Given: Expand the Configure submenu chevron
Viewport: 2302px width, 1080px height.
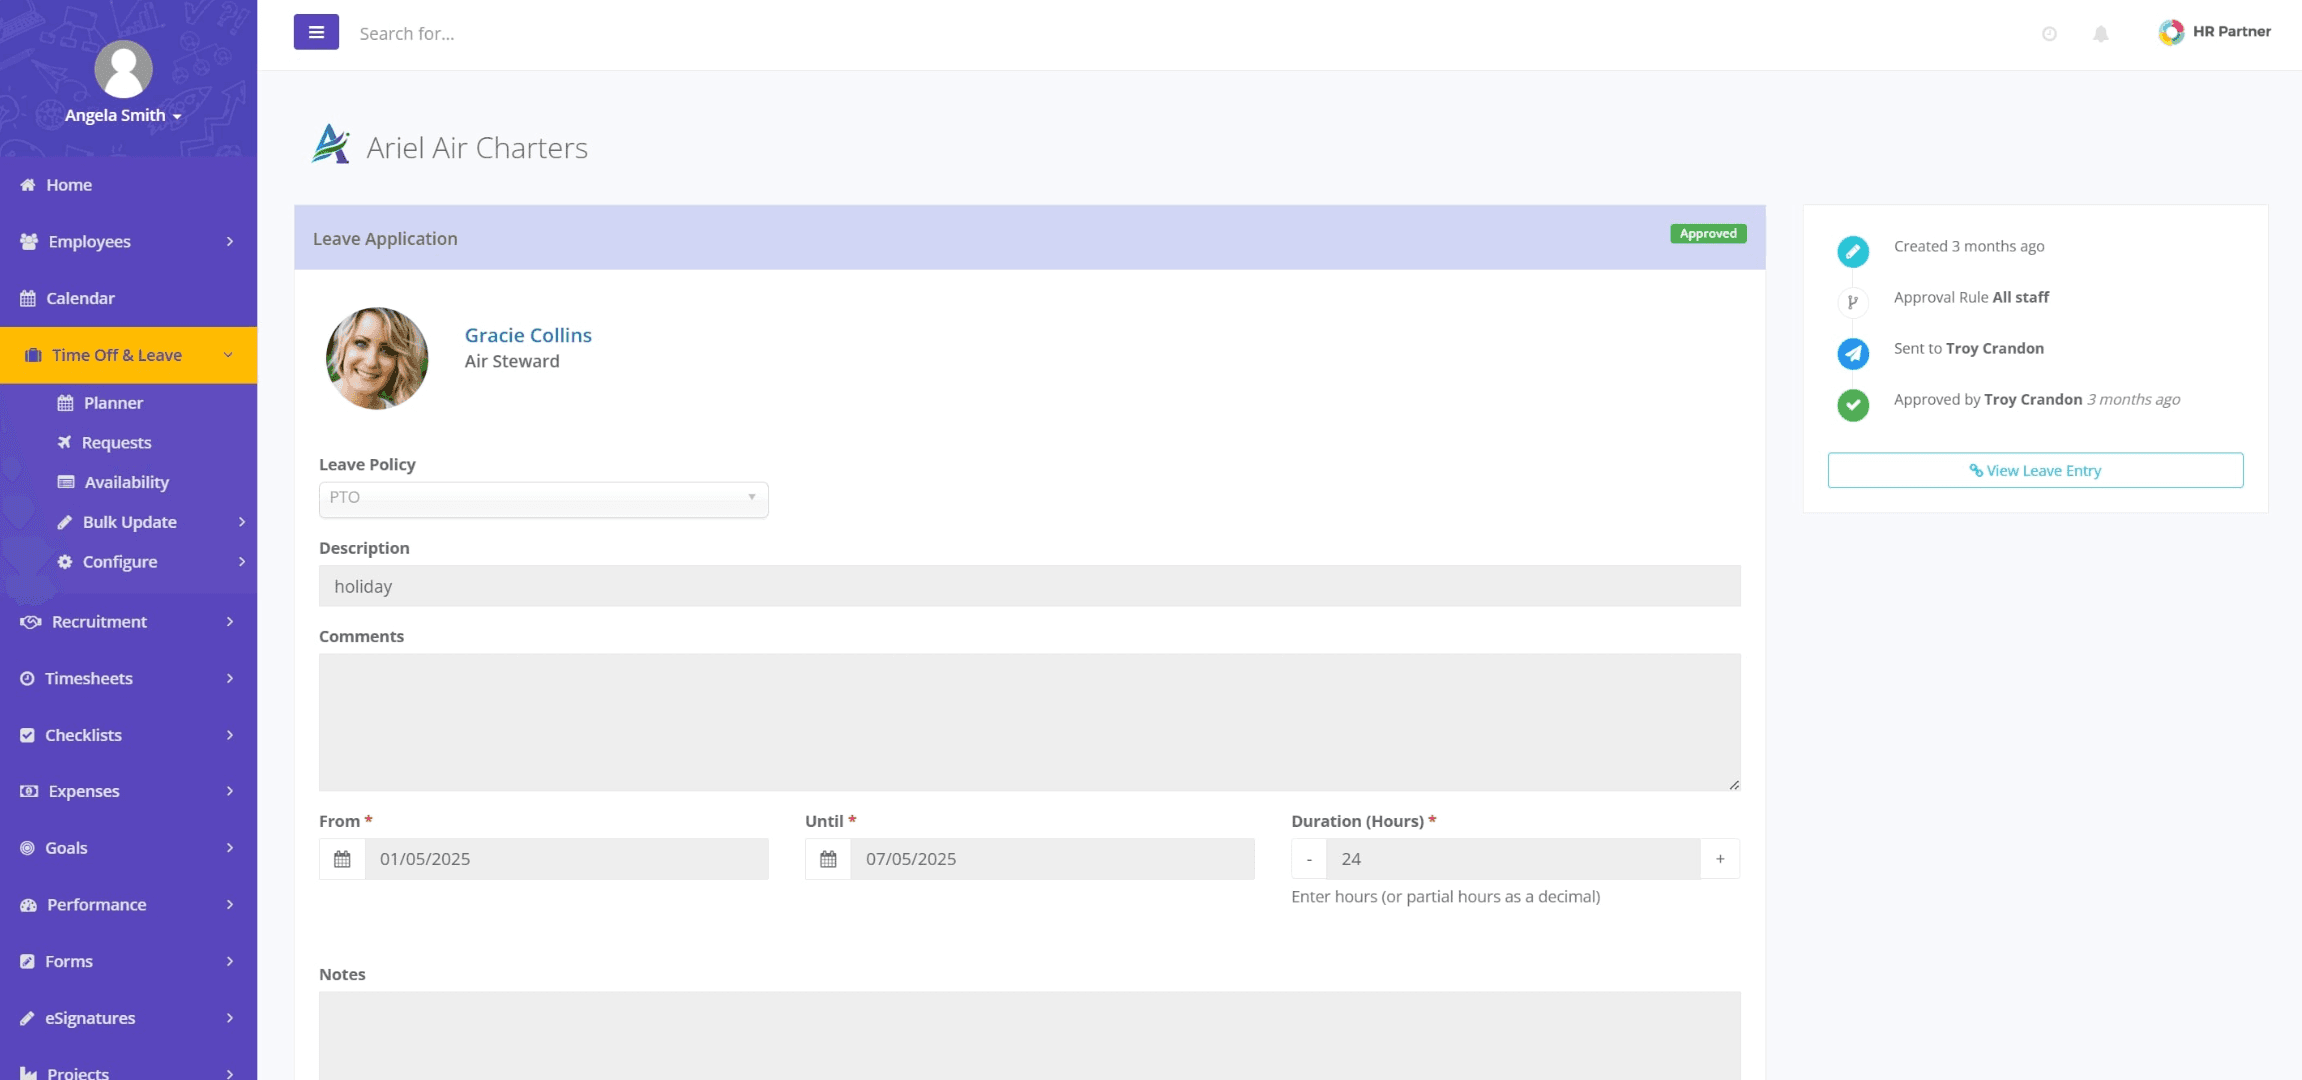Looking at the screenshot, I should tap(241, 562).
